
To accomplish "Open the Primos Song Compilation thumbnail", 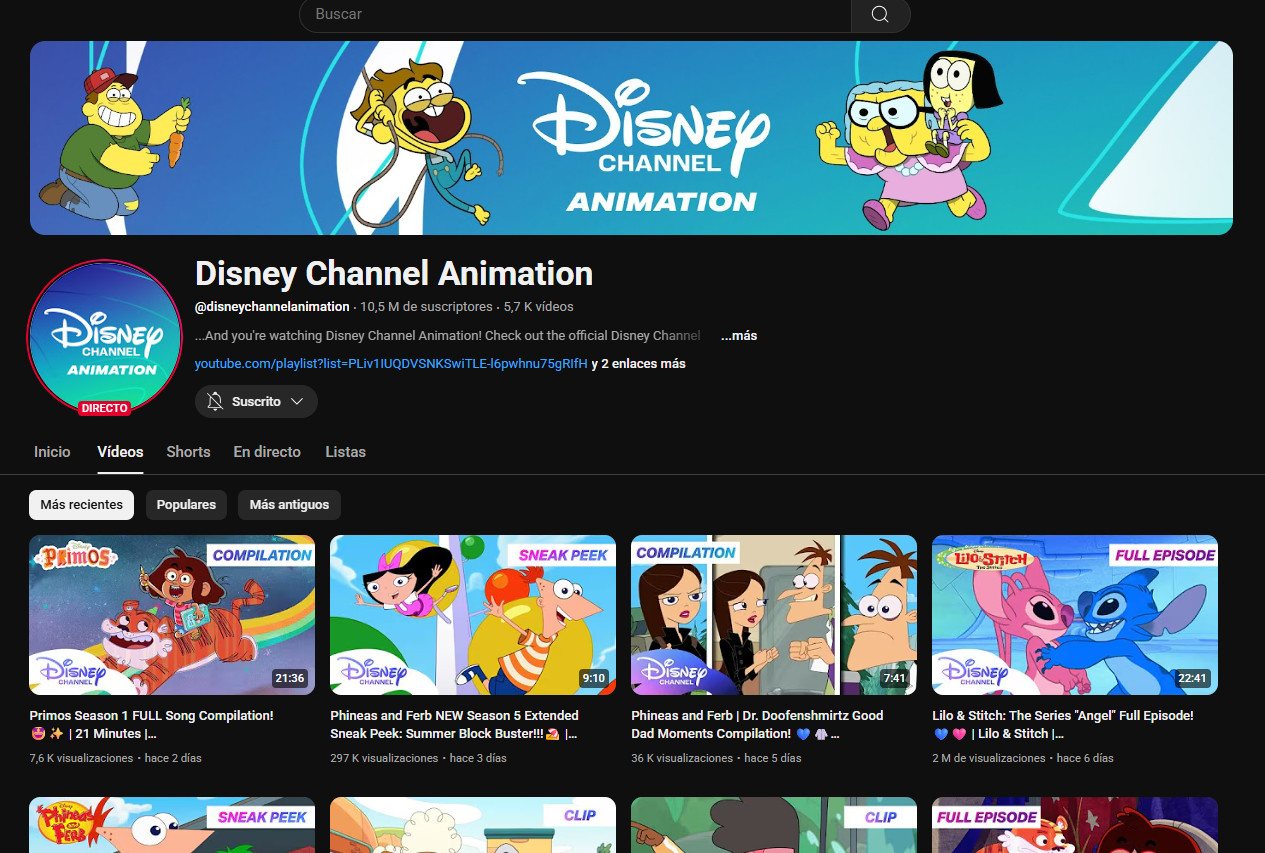I will click(172, 615).
